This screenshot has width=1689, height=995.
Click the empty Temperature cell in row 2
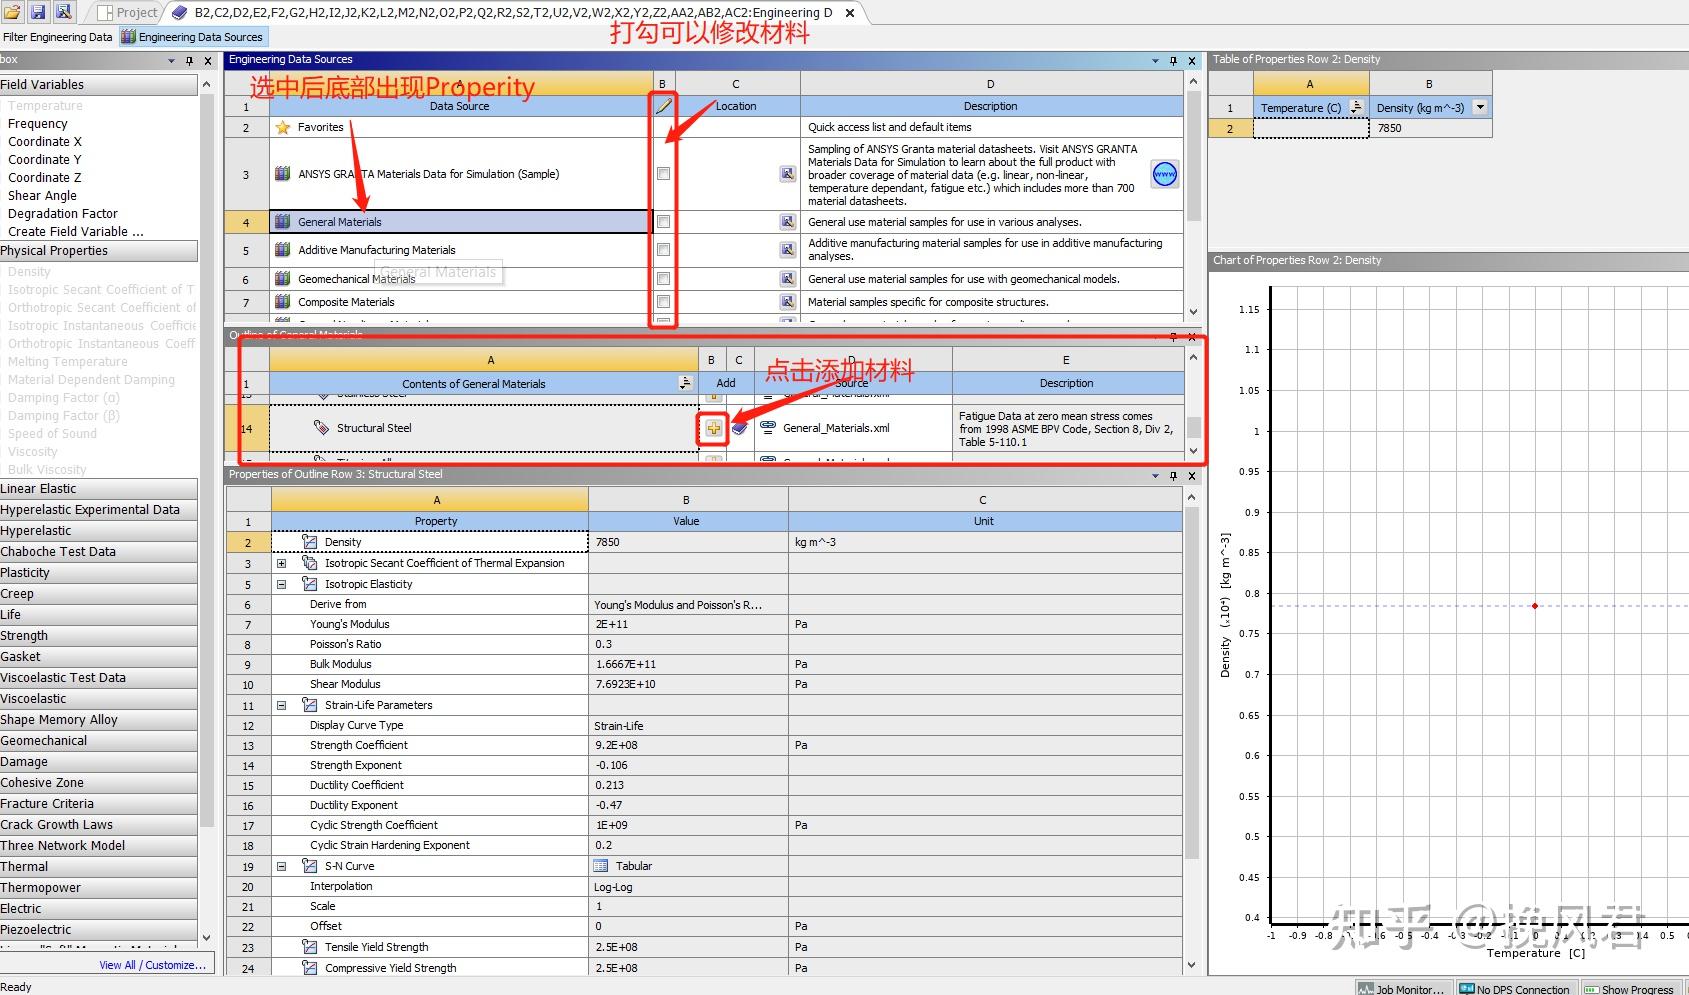(x=1310, y=128)
